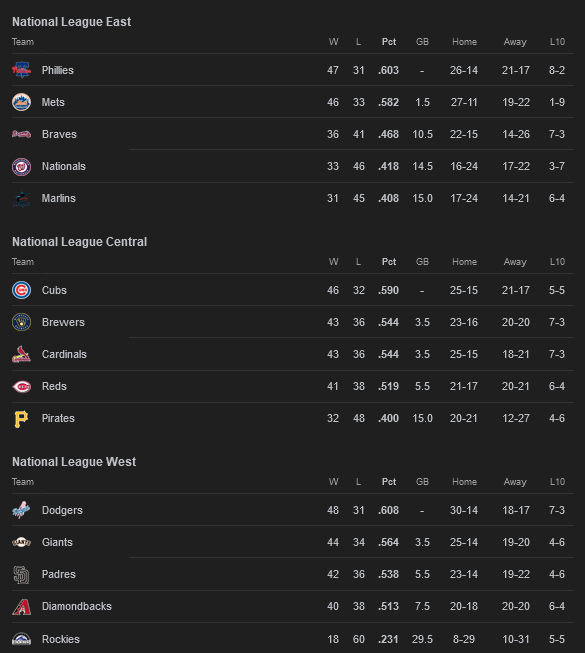Click the Reds team logo

[x=21, y=386]
